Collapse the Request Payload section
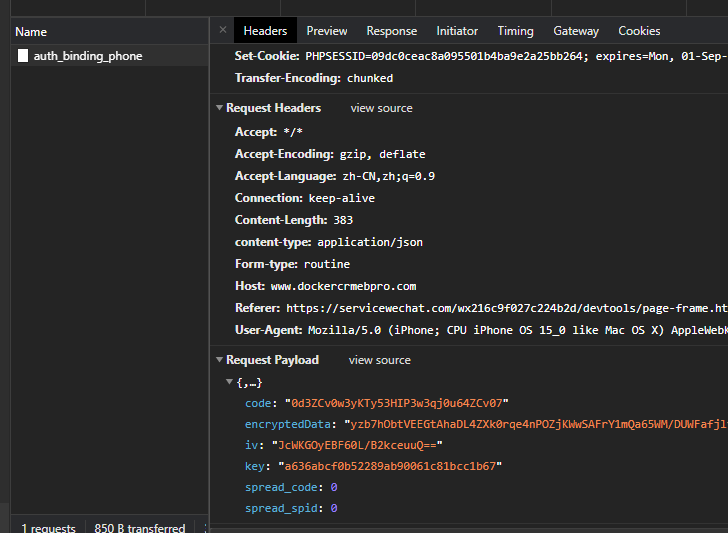Image resolution: width=728 pixels, height=533 pixels. 220,360
